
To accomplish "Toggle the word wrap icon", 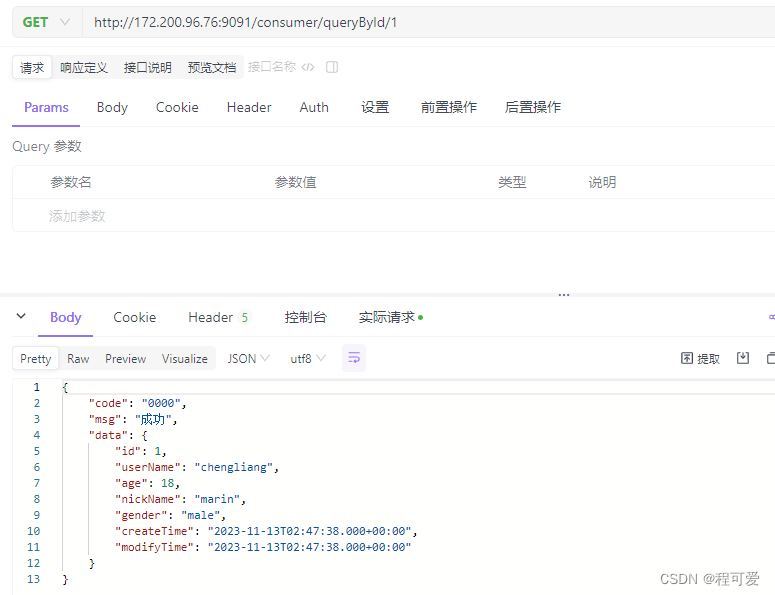I will pyautogui.click(x=354, y=358).
